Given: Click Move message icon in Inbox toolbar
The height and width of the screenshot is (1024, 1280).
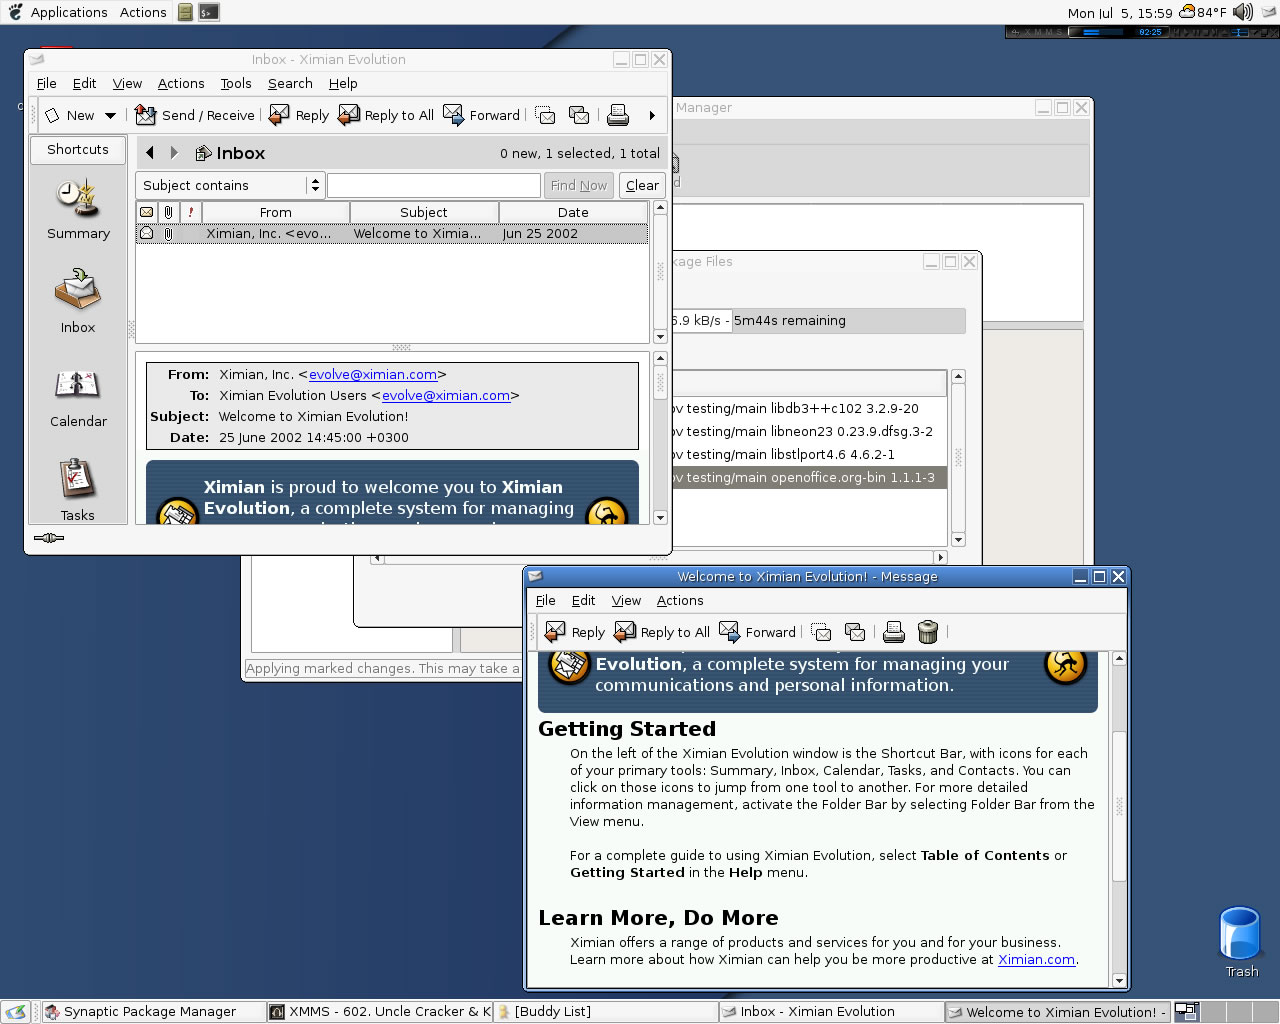Looking at the screenshot, I should [545, 115].
